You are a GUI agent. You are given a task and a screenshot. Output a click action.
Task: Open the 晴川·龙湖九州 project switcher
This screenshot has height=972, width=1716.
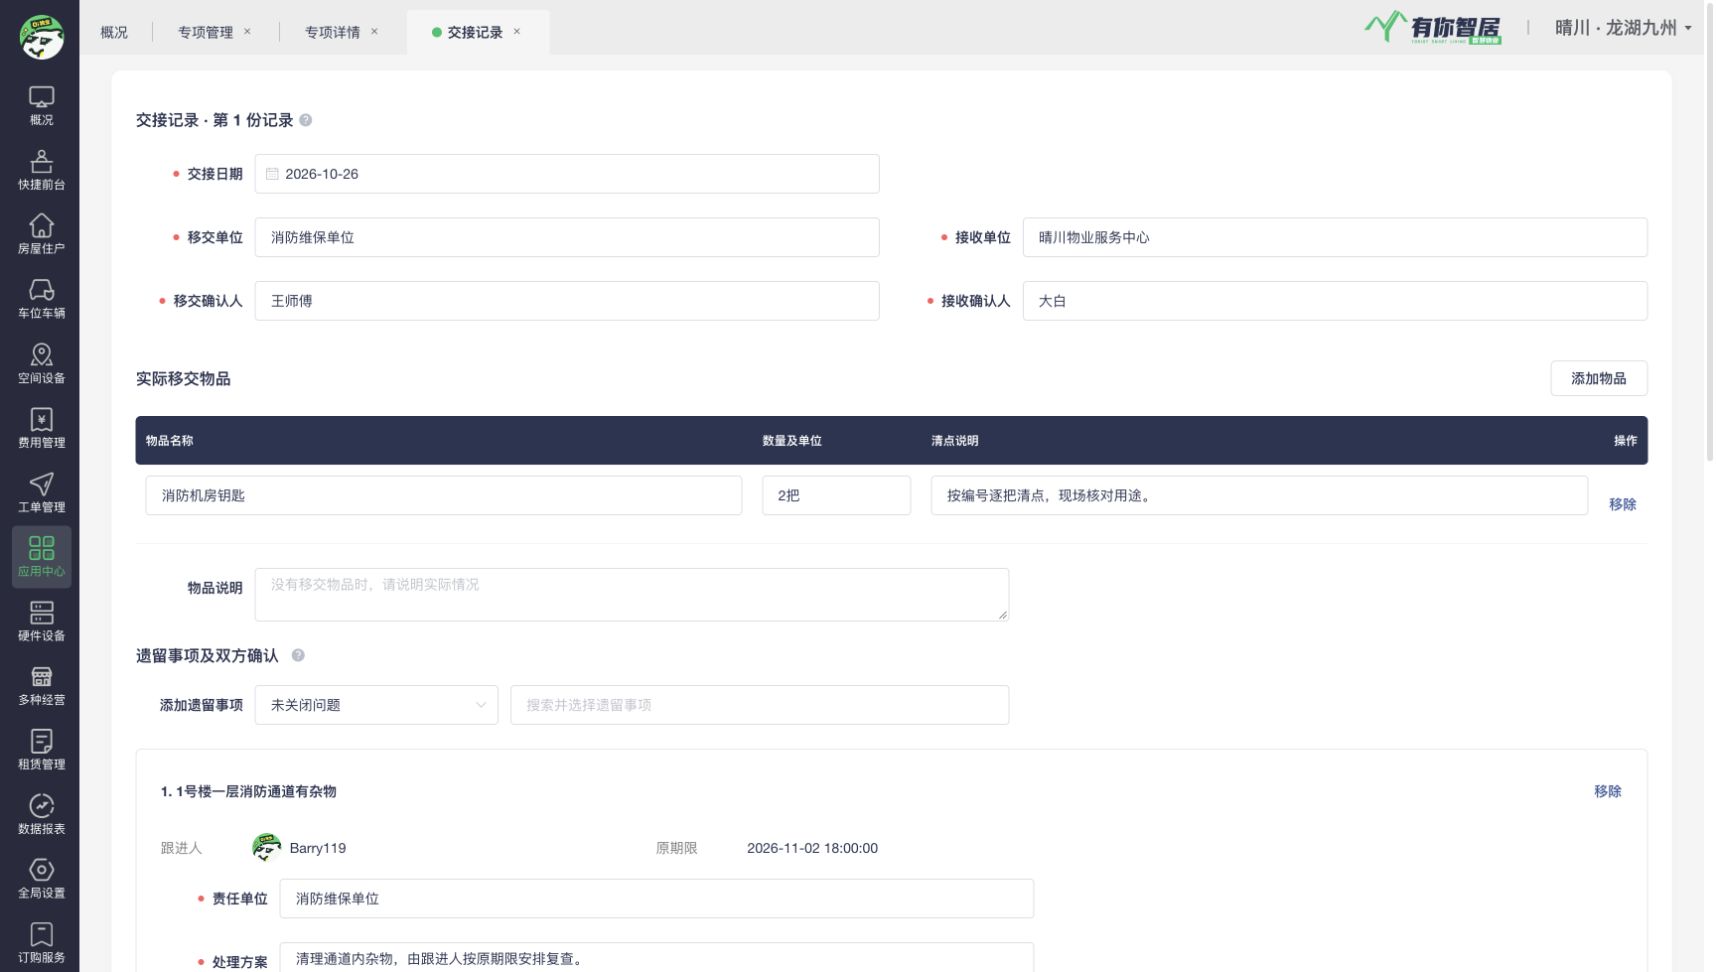1623,28
